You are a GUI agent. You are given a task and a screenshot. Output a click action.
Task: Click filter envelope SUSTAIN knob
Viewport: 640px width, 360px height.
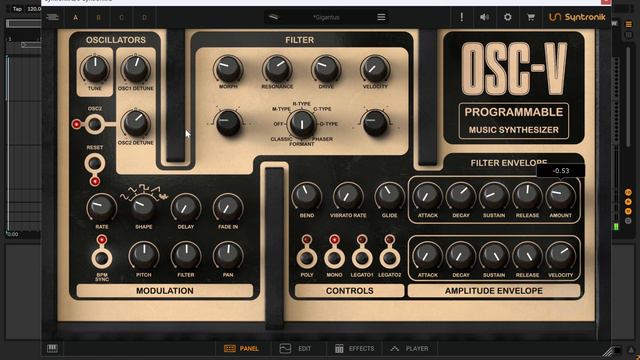pos(494,196)
